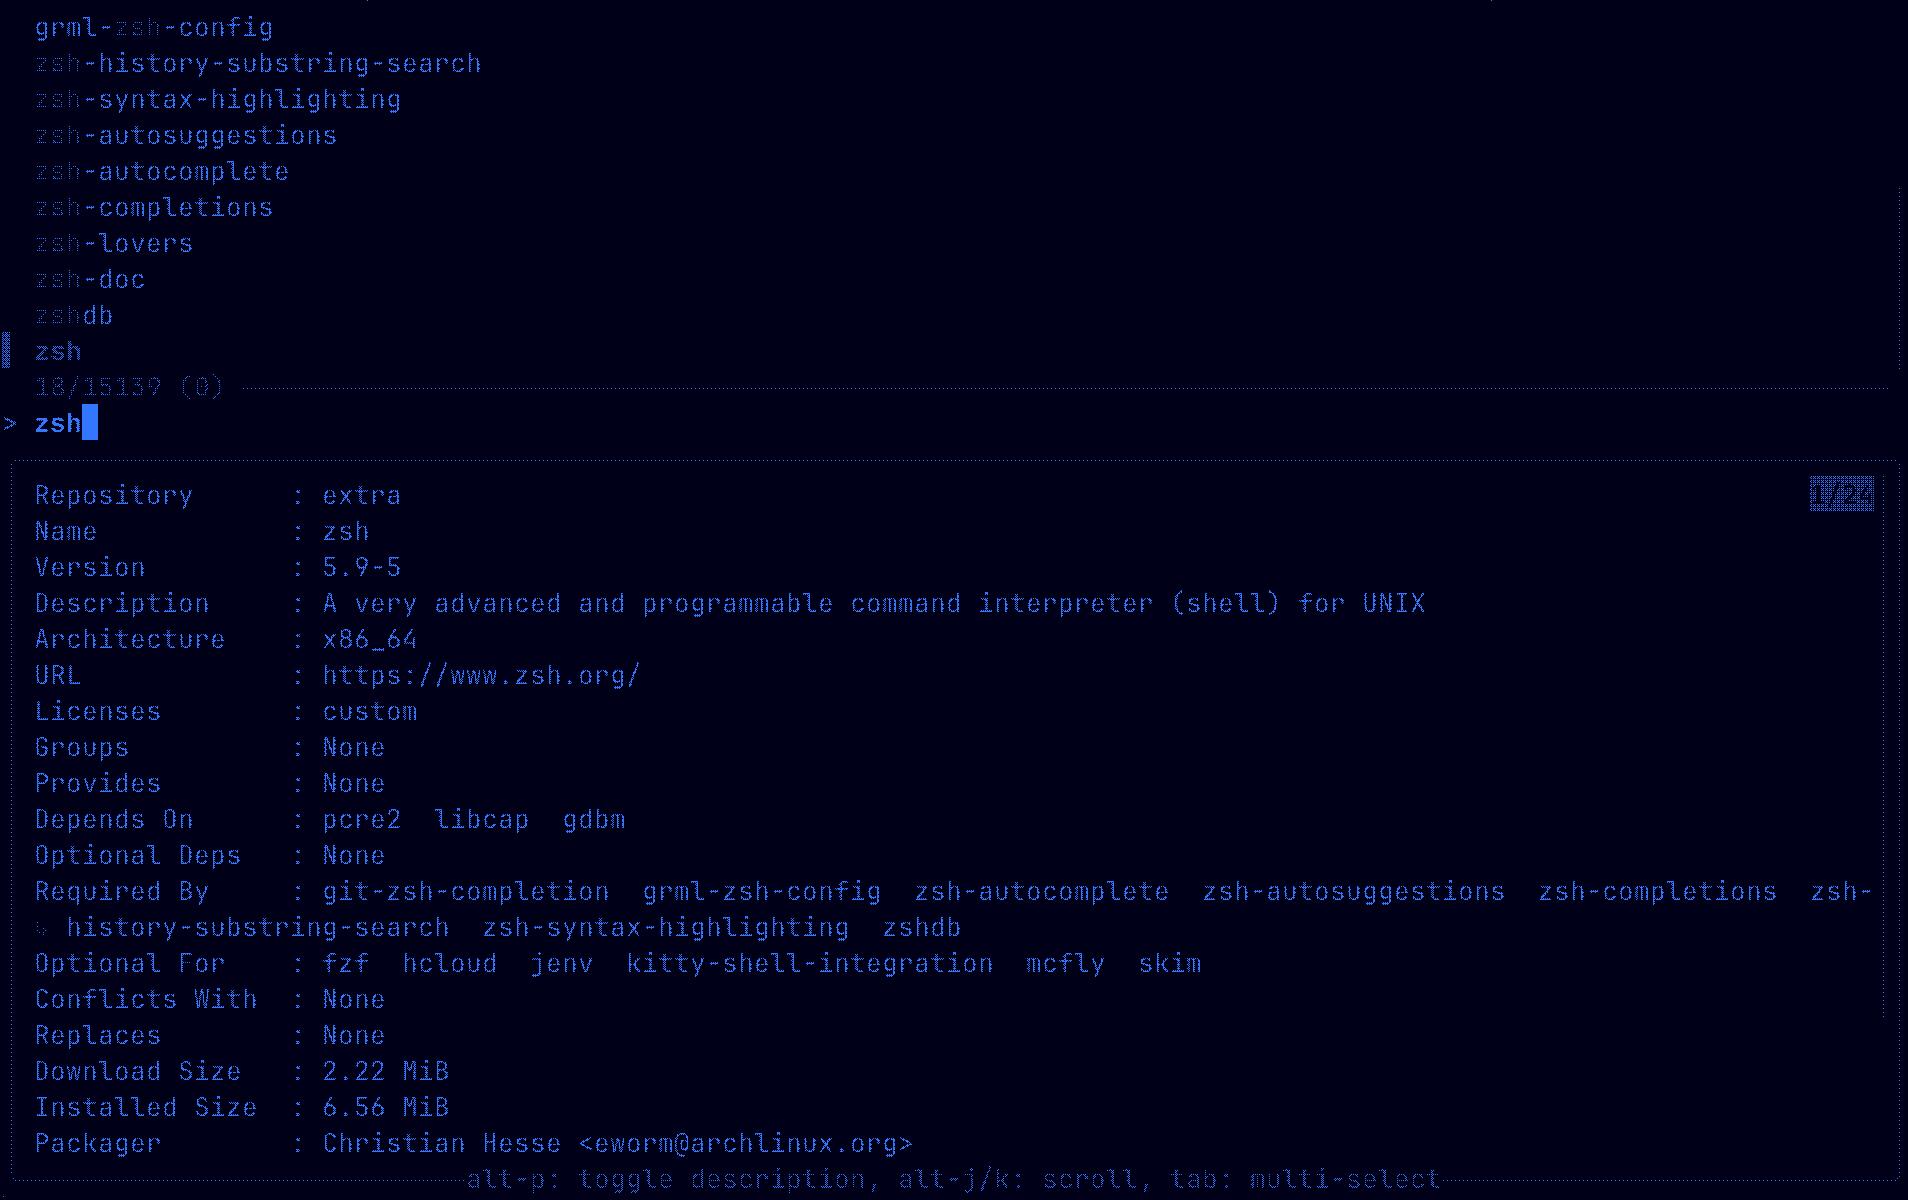Image resolution: width=1908 pixels, height=1200 pixels.
Task: Click the pointer marker beside the zsh row
Action: pos(7,351)
